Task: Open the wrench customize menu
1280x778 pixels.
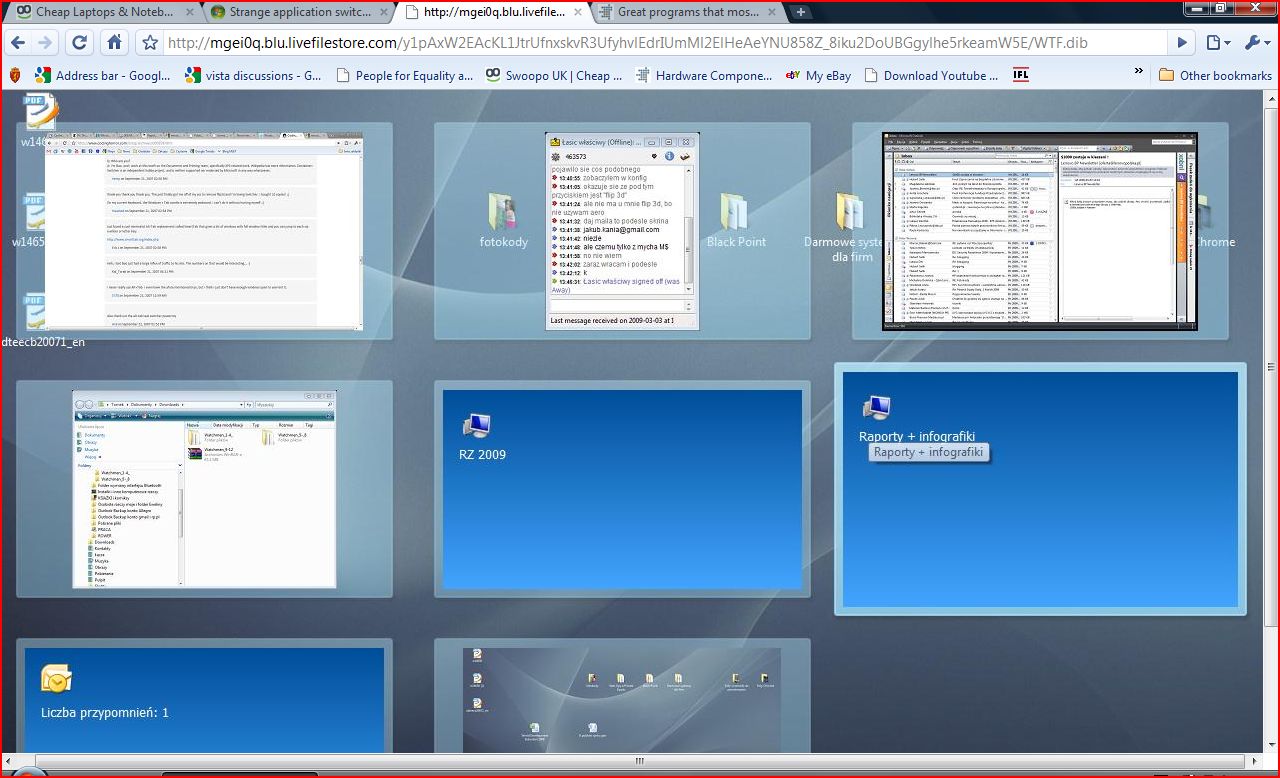Action: tap(1256, 43)
